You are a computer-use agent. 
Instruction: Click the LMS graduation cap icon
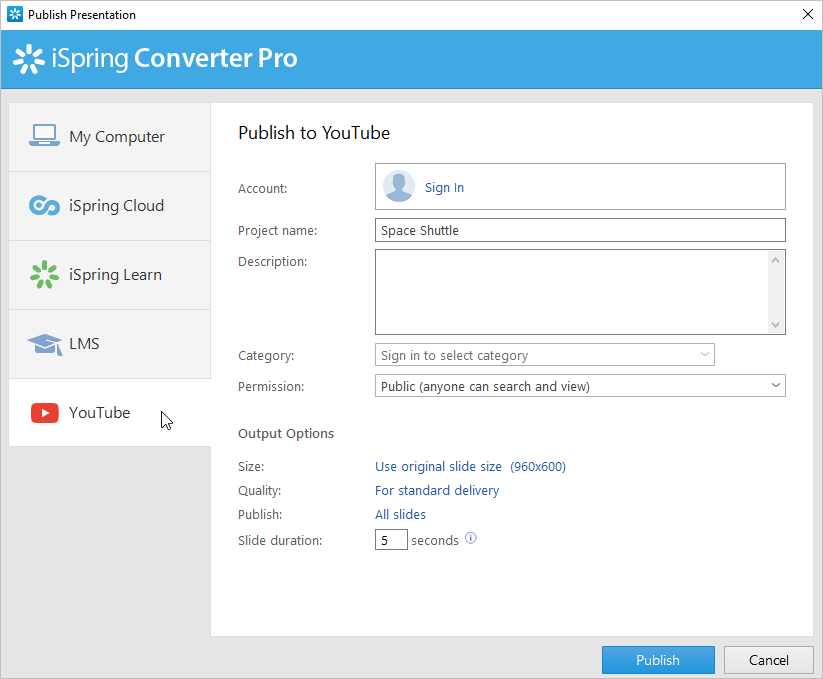click(x=45, y=344)
